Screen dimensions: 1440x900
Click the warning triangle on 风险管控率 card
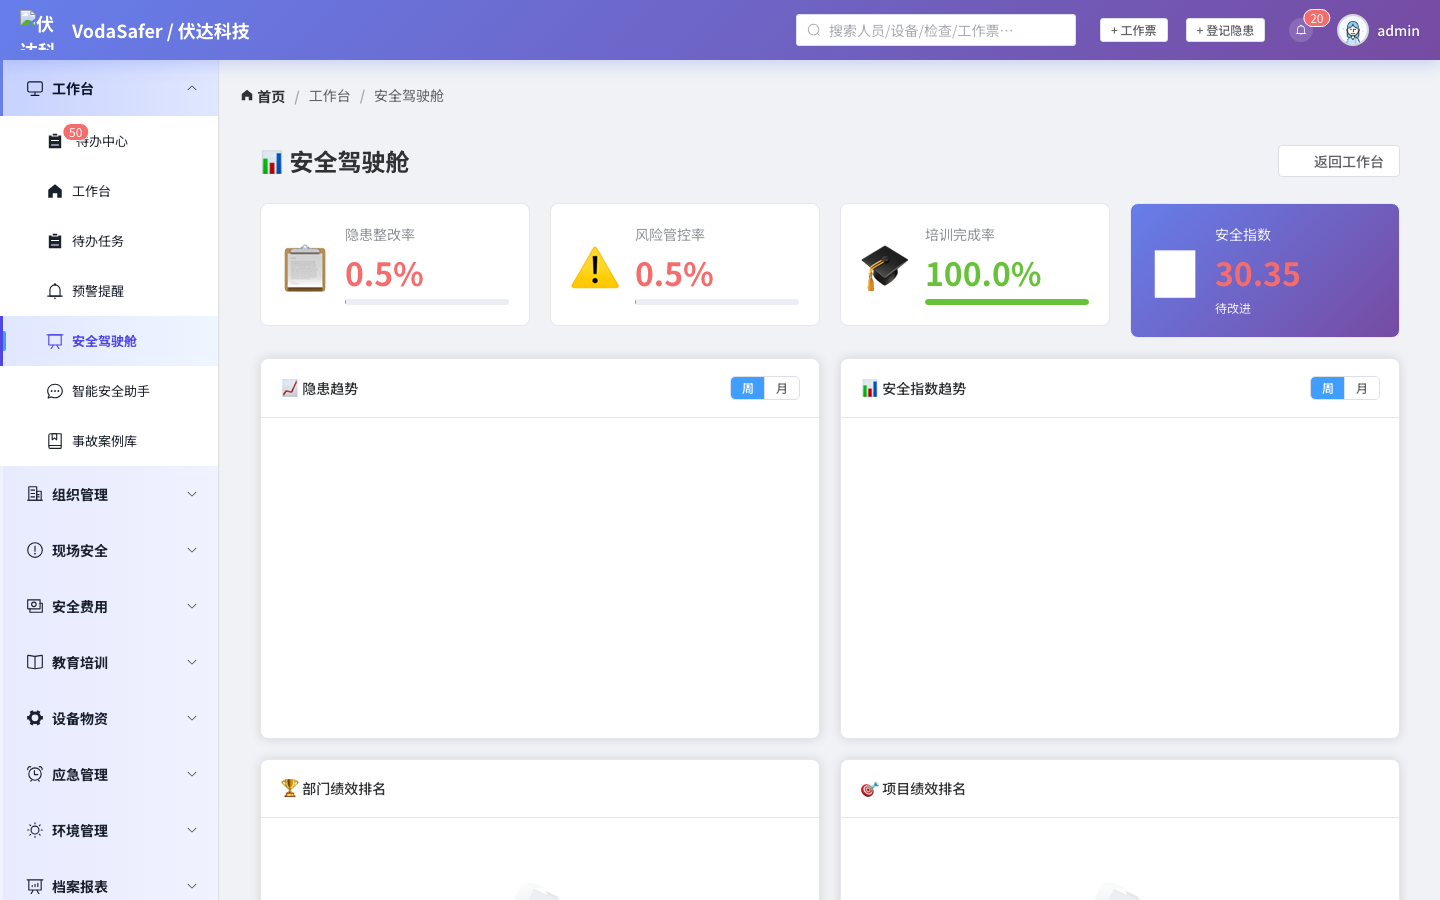point(595,268)
